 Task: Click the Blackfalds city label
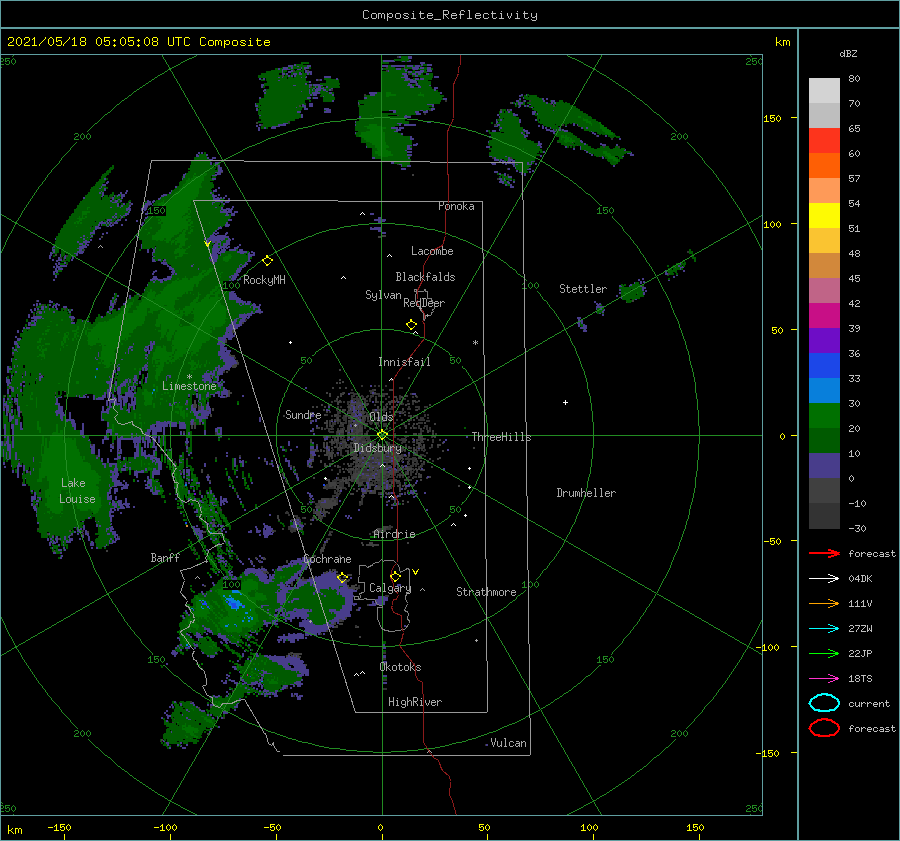425,277
